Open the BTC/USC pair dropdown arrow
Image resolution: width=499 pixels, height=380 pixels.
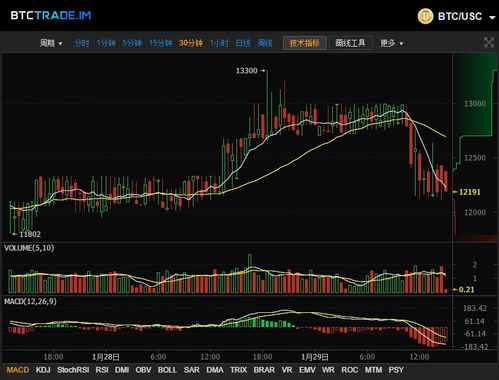tap(492, 17)
